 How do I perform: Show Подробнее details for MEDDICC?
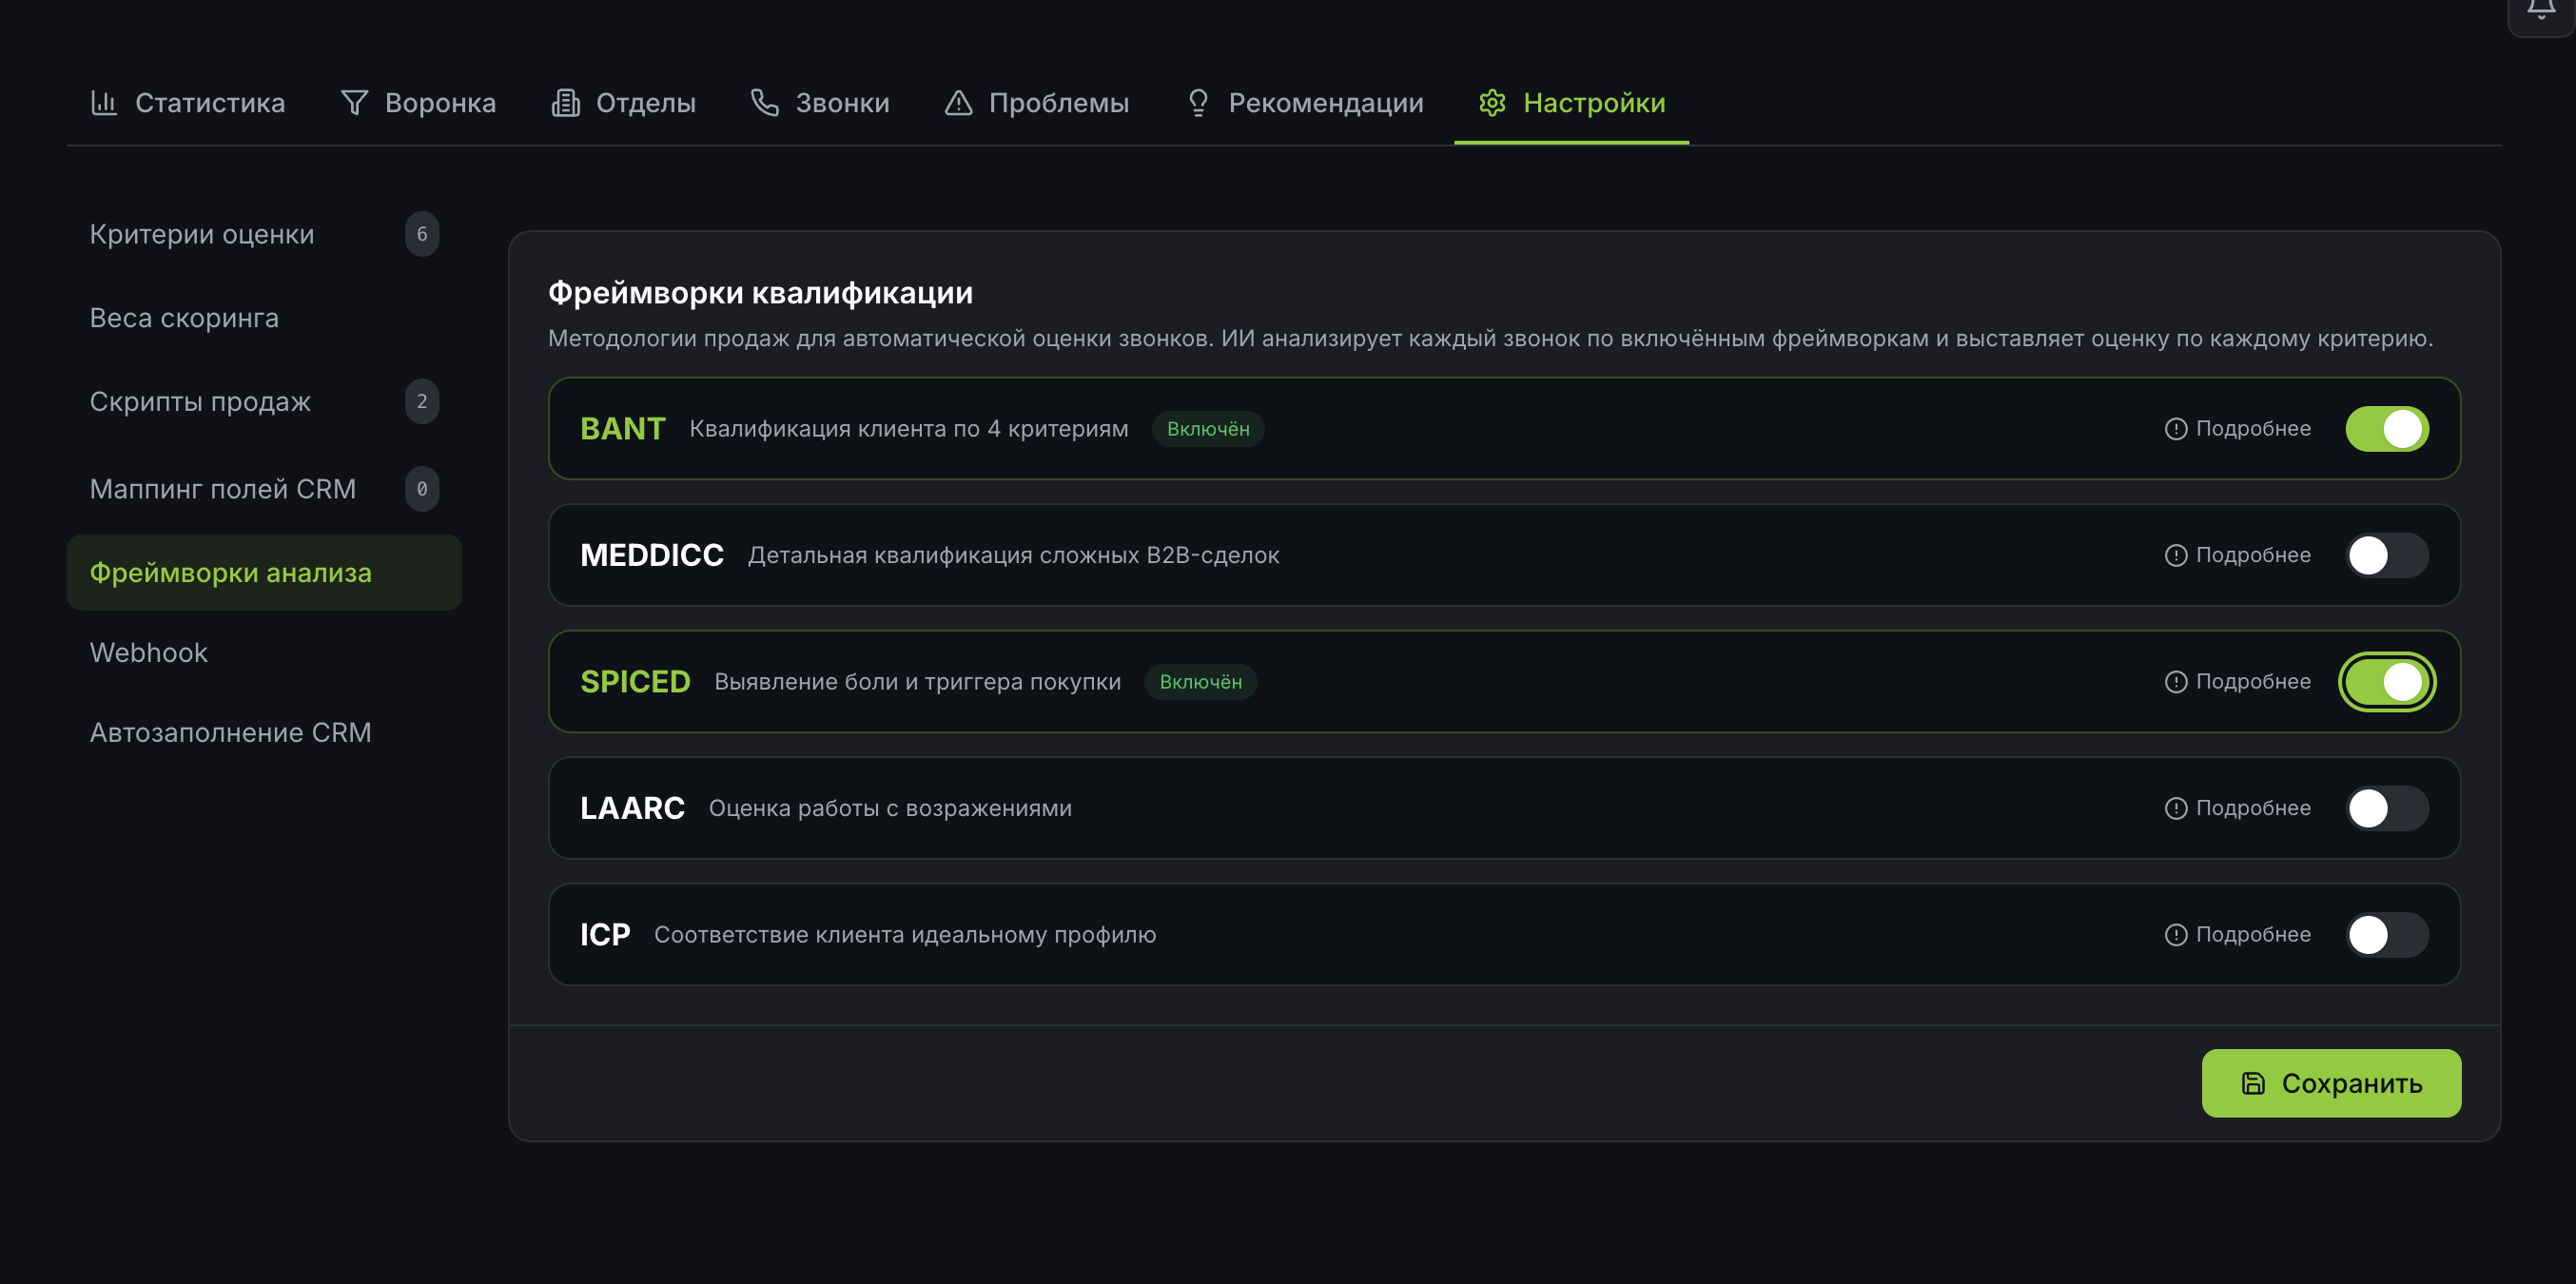tap(2238, 555)
